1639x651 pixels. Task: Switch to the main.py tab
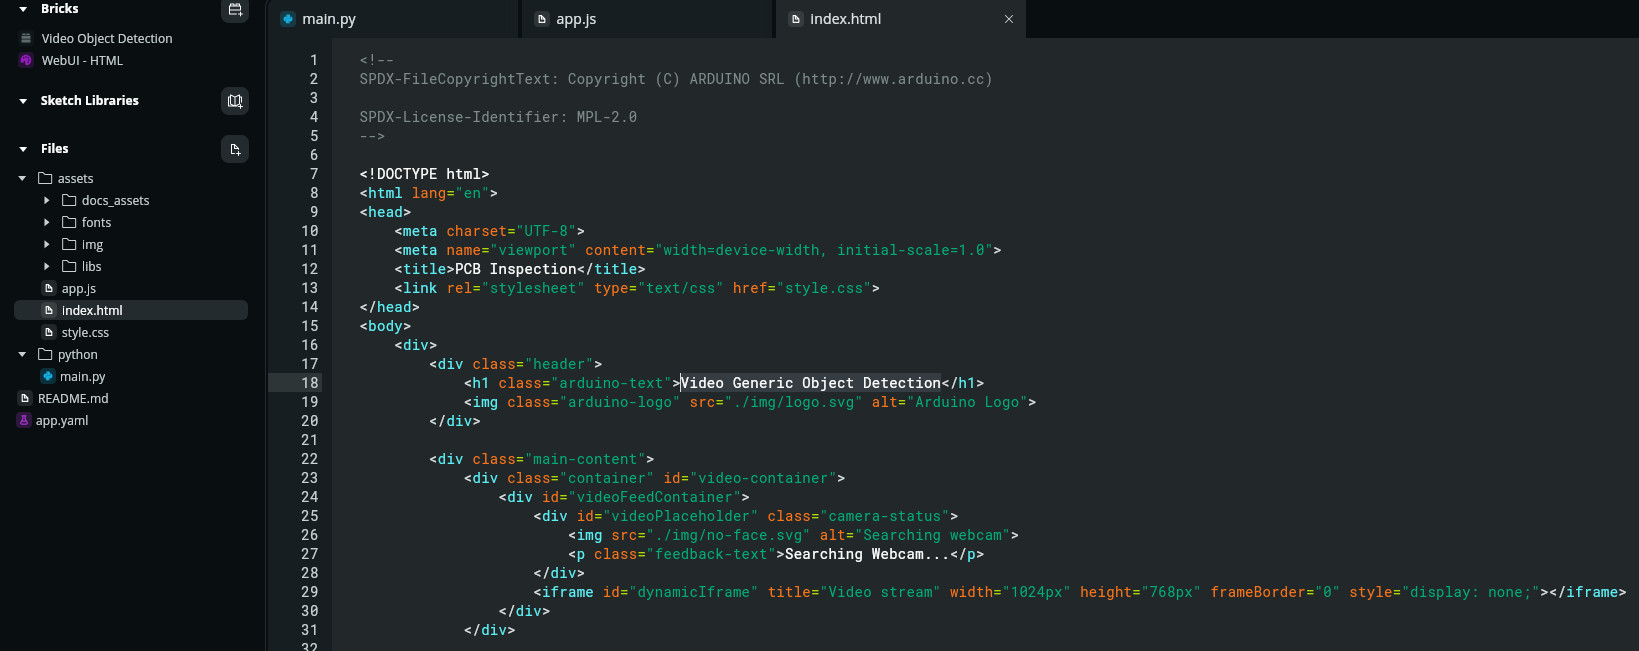(393, 19)
